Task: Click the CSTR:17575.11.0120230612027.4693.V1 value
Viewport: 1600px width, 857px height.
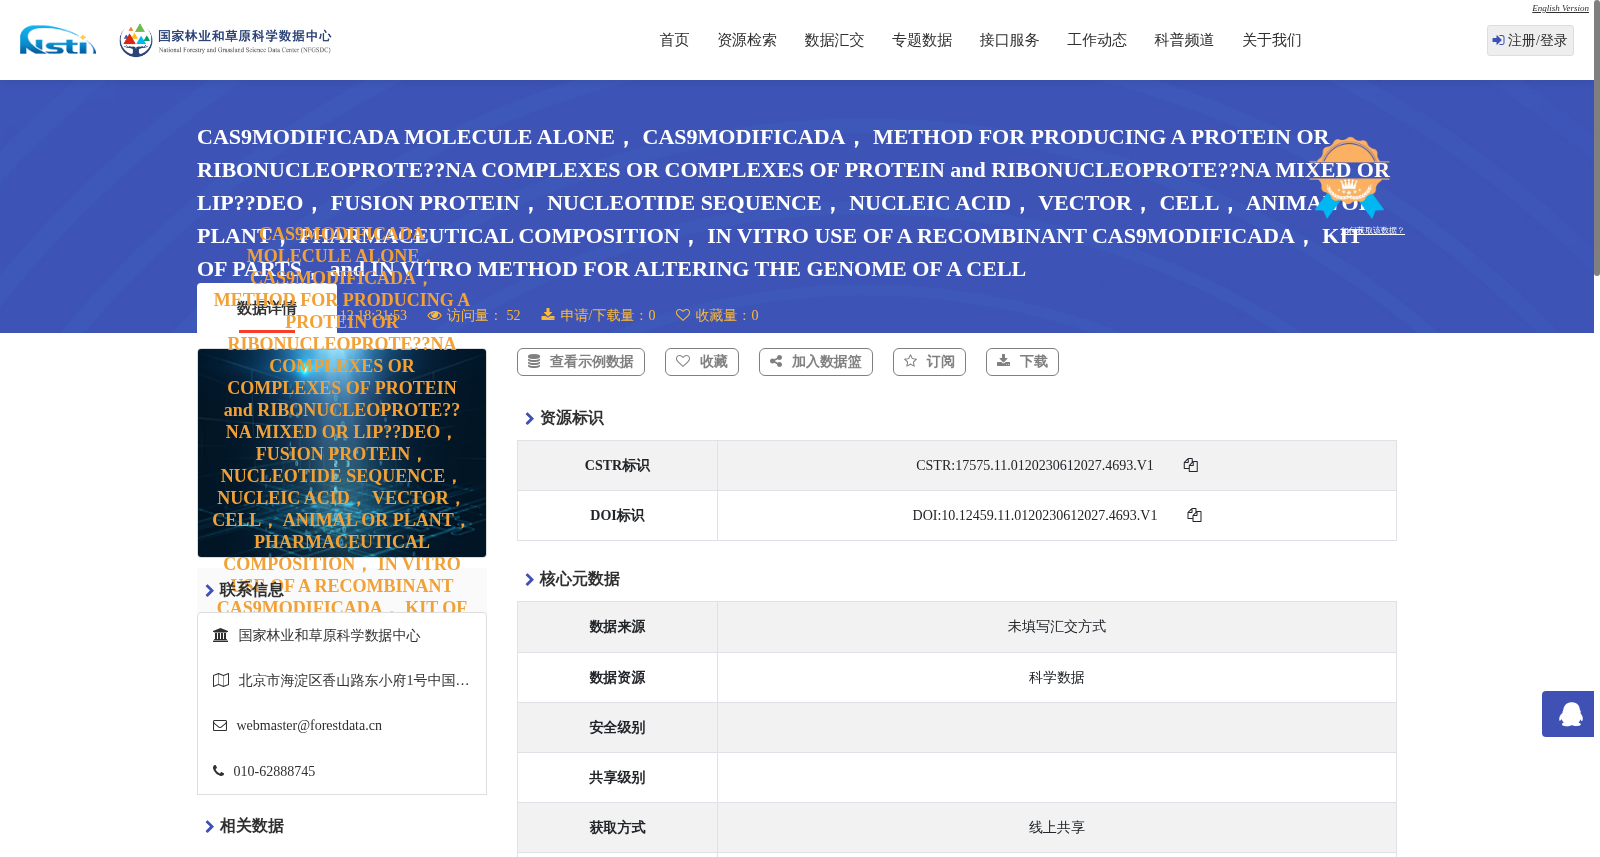Action: tap(1035, 465)
